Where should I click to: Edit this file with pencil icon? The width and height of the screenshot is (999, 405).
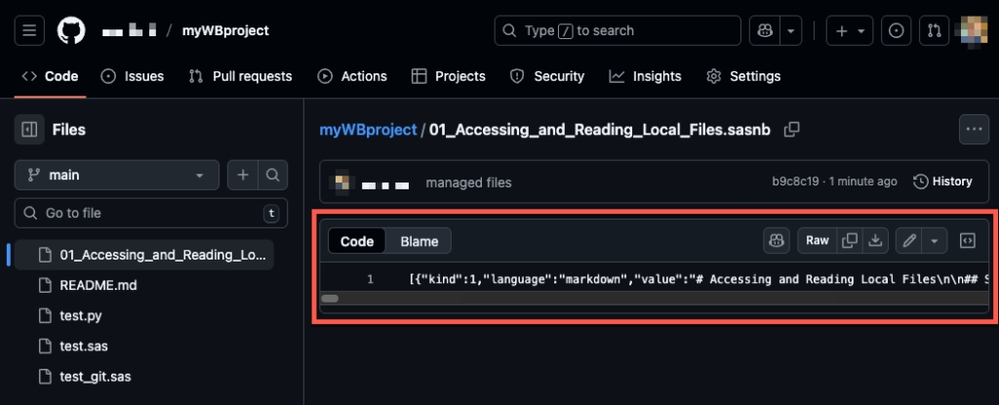pyautogui.click(x=909, y=241)
